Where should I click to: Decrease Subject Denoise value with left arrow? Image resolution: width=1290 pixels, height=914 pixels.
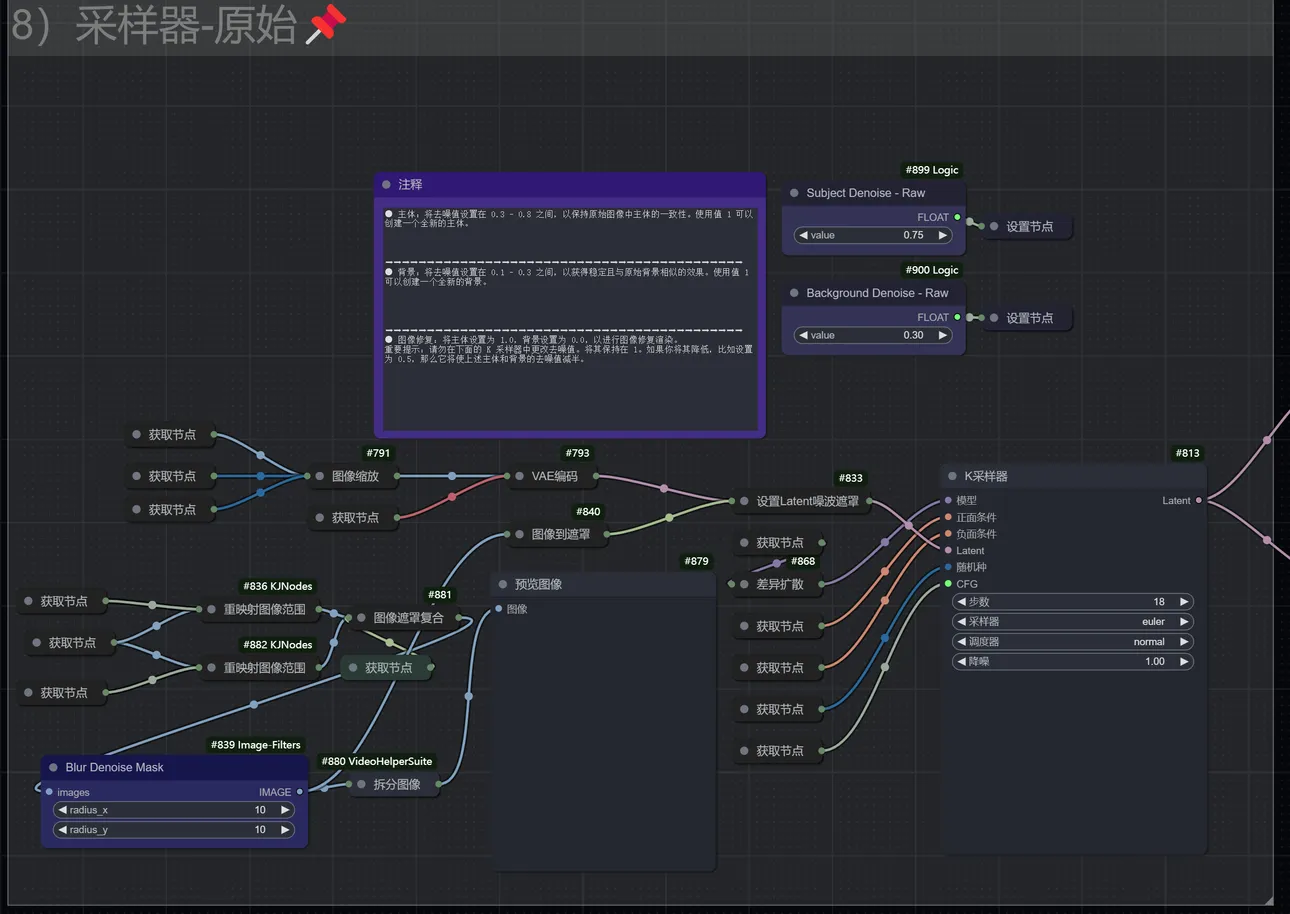(803, 235)
